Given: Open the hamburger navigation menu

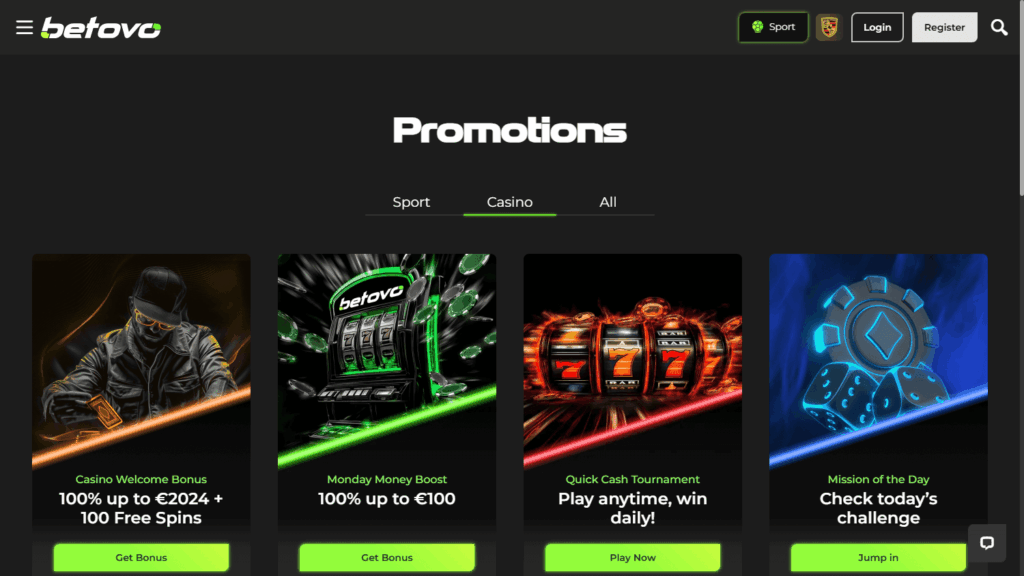Looking at the screenshot, I should click(x=24, y=27).
